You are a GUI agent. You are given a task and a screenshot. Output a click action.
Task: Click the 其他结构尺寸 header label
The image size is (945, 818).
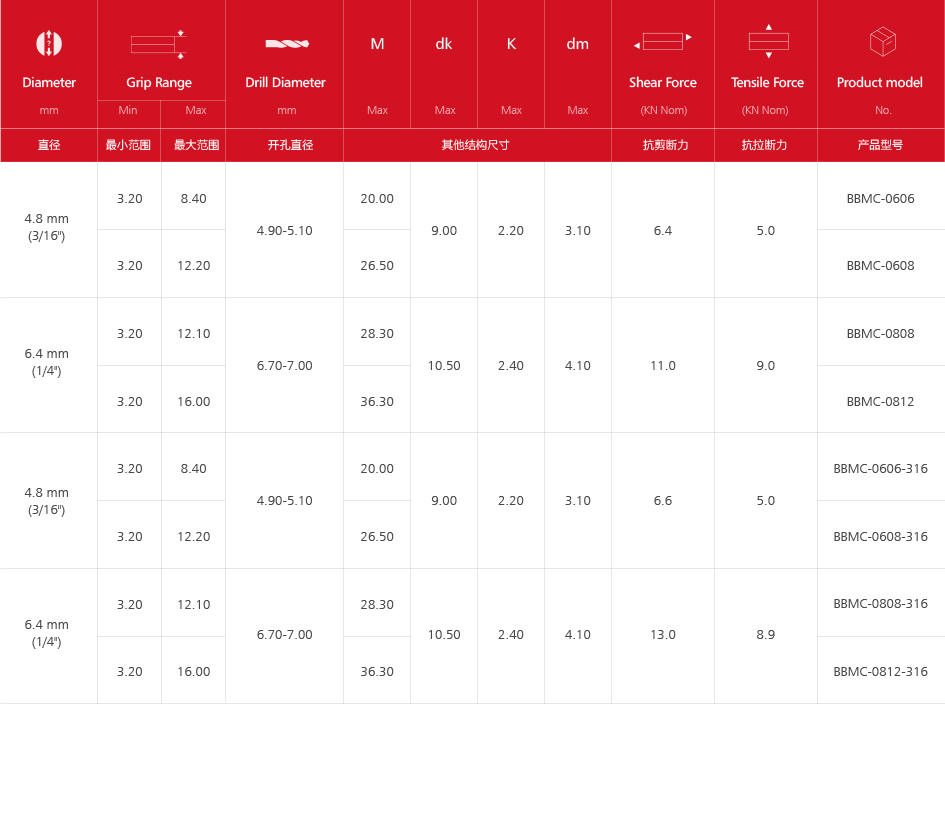coord(476,145)
